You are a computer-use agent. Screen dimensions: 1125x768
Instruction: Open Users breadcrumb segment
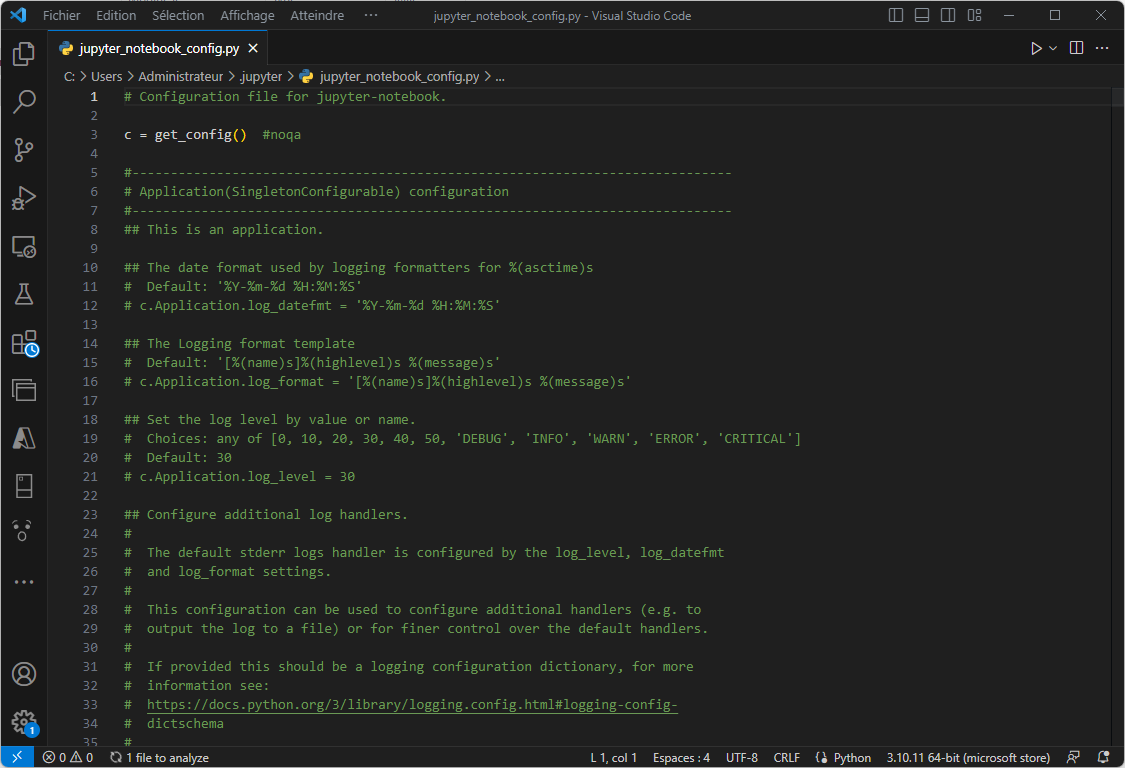106,77
